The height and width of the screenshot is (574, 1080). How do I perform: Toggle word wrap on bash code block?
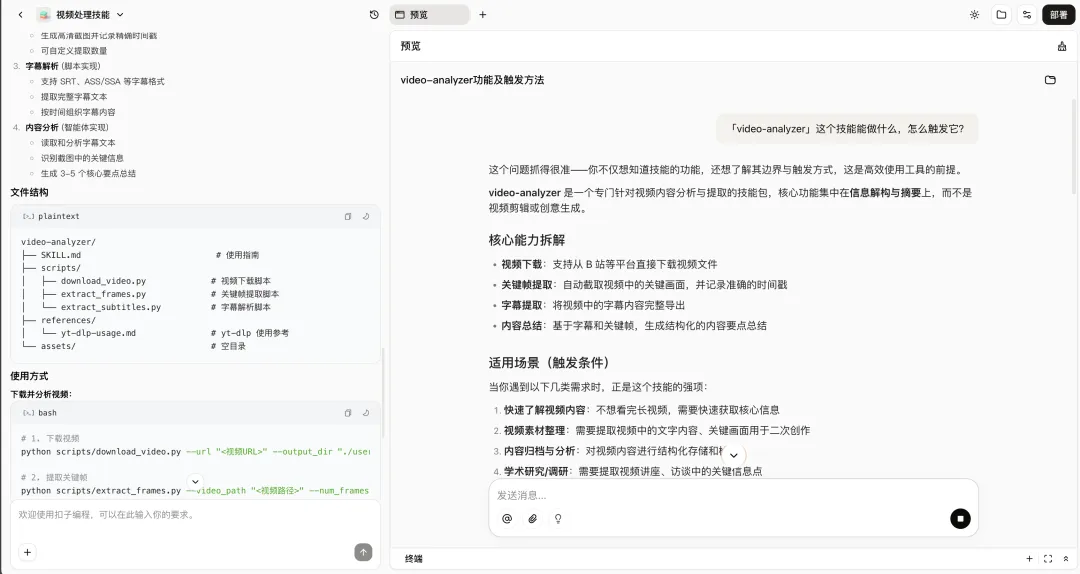click(x=366, y=413)
